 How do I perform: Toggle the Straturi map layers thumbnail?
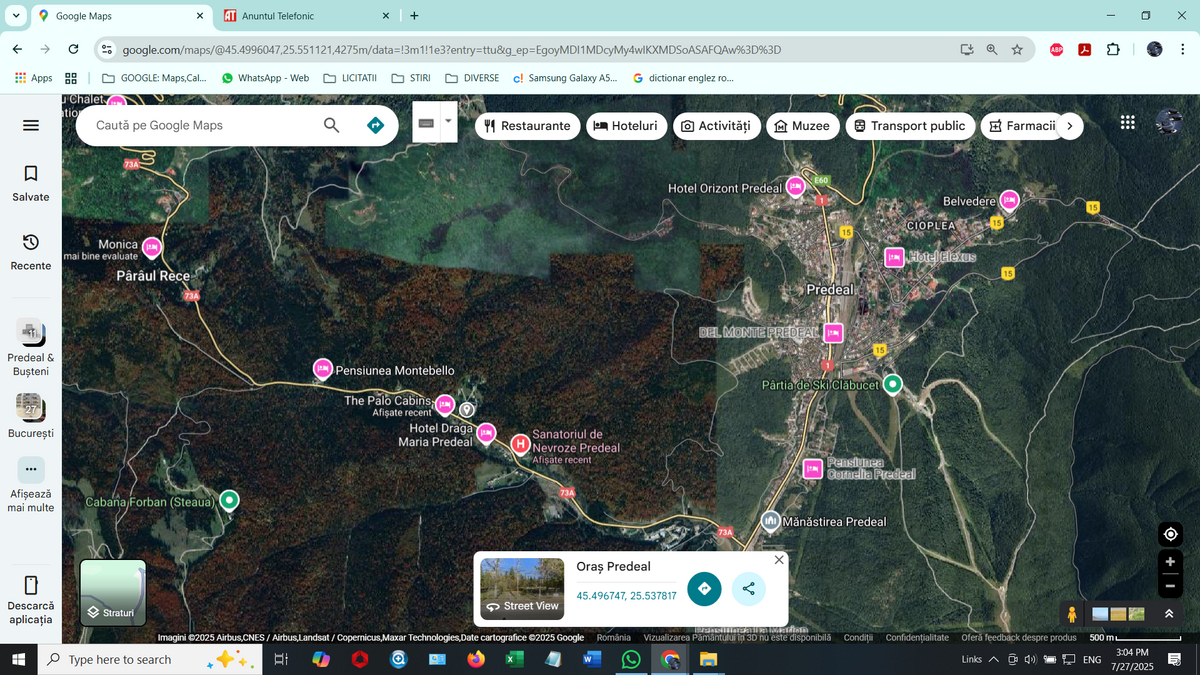pyautogui.click(x=113, y=592)
